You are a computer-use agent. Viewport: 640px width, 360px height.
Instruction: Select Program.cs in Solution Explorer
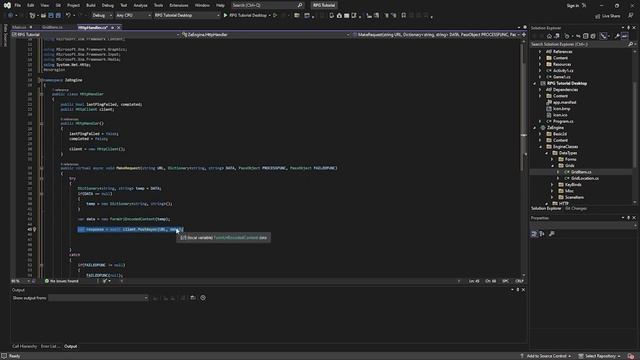click(563, 121)
